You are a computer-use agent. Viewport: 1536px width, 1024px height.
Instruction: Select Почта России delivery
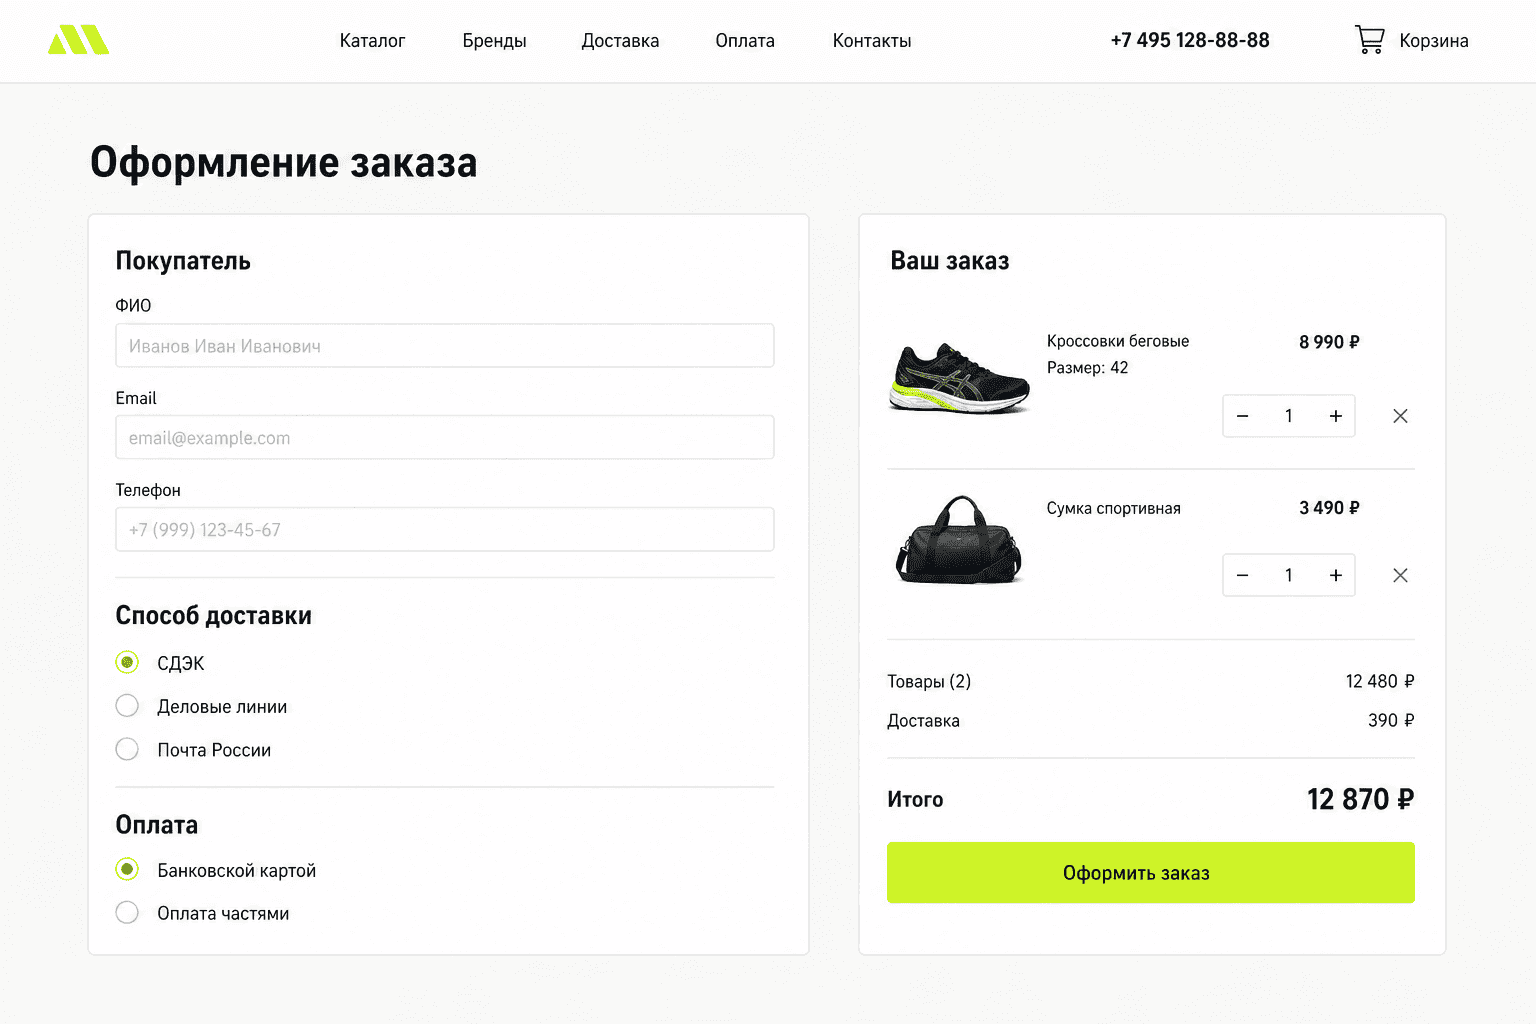127,749
